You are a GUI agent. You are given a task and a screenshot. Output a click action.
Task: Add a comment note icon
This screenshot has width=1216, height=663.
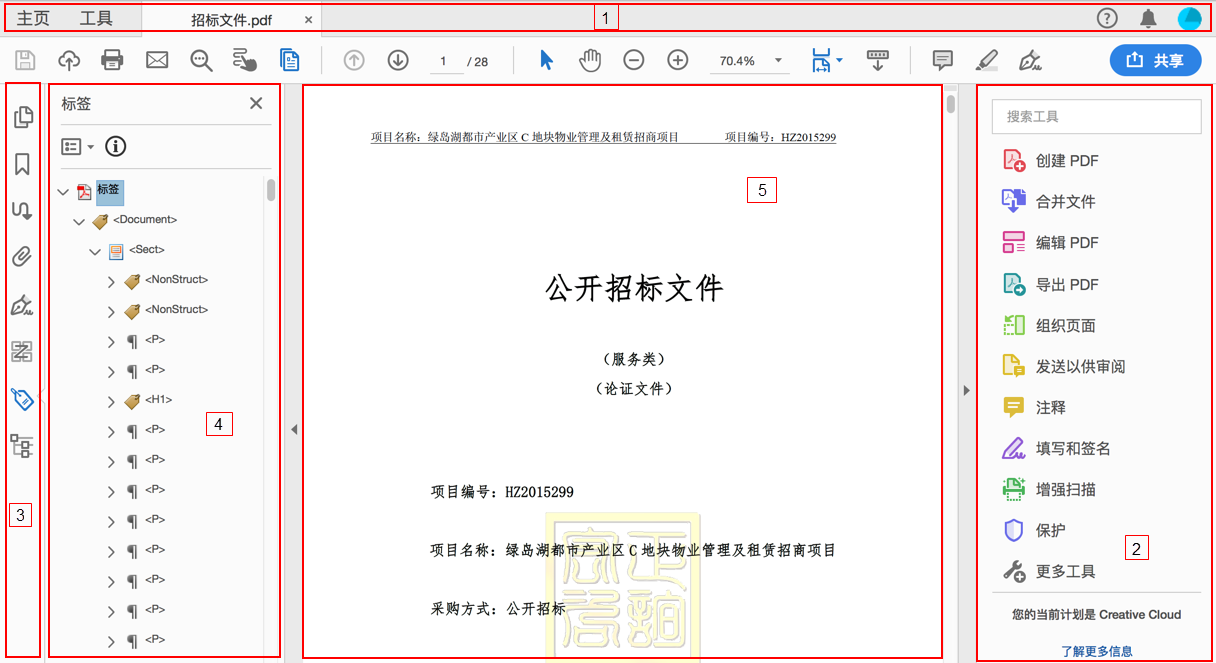click(x=942, y=60)
